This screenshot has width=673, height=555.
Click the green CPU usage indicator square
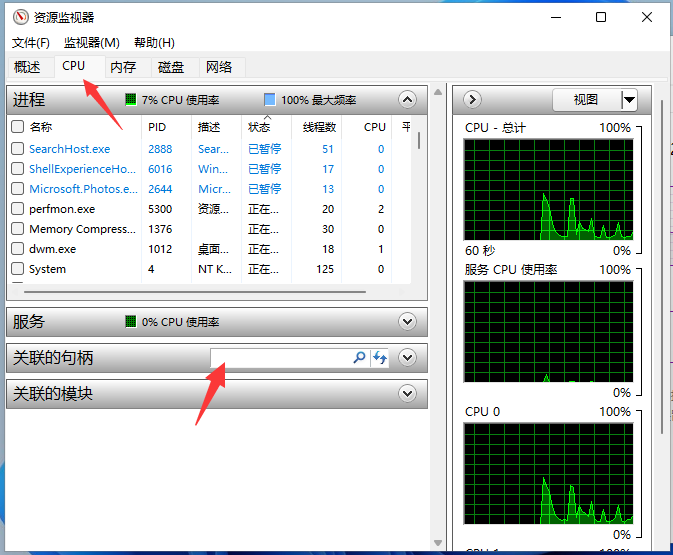(x=130, y=100)
